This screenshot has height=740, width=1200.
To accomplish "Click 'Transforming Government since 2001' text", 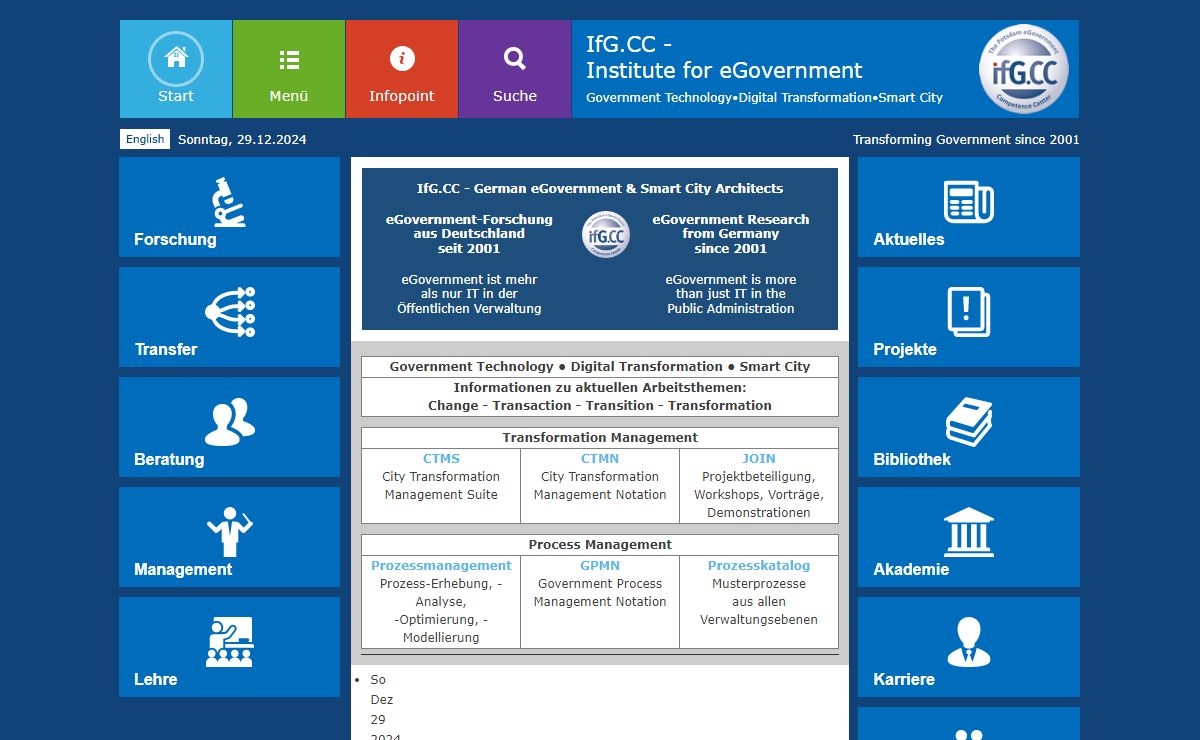I will click(x=966, y=140).
